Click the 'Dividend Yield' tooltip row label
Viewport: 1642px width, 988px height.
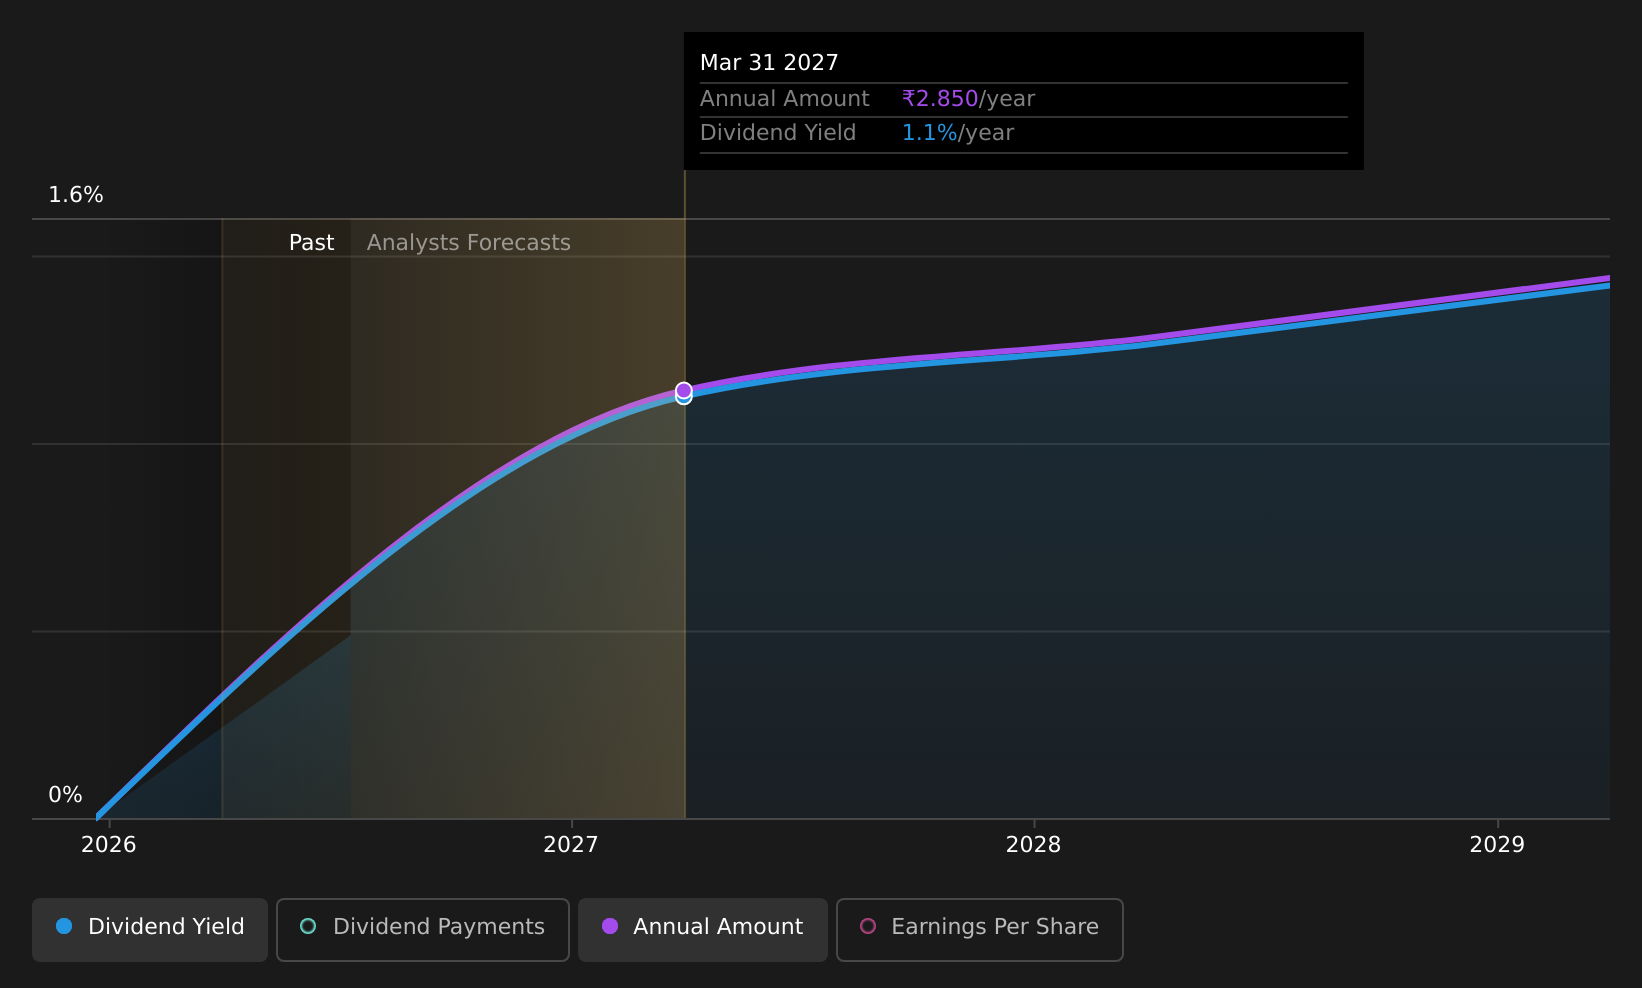click(x=778, y=133)
